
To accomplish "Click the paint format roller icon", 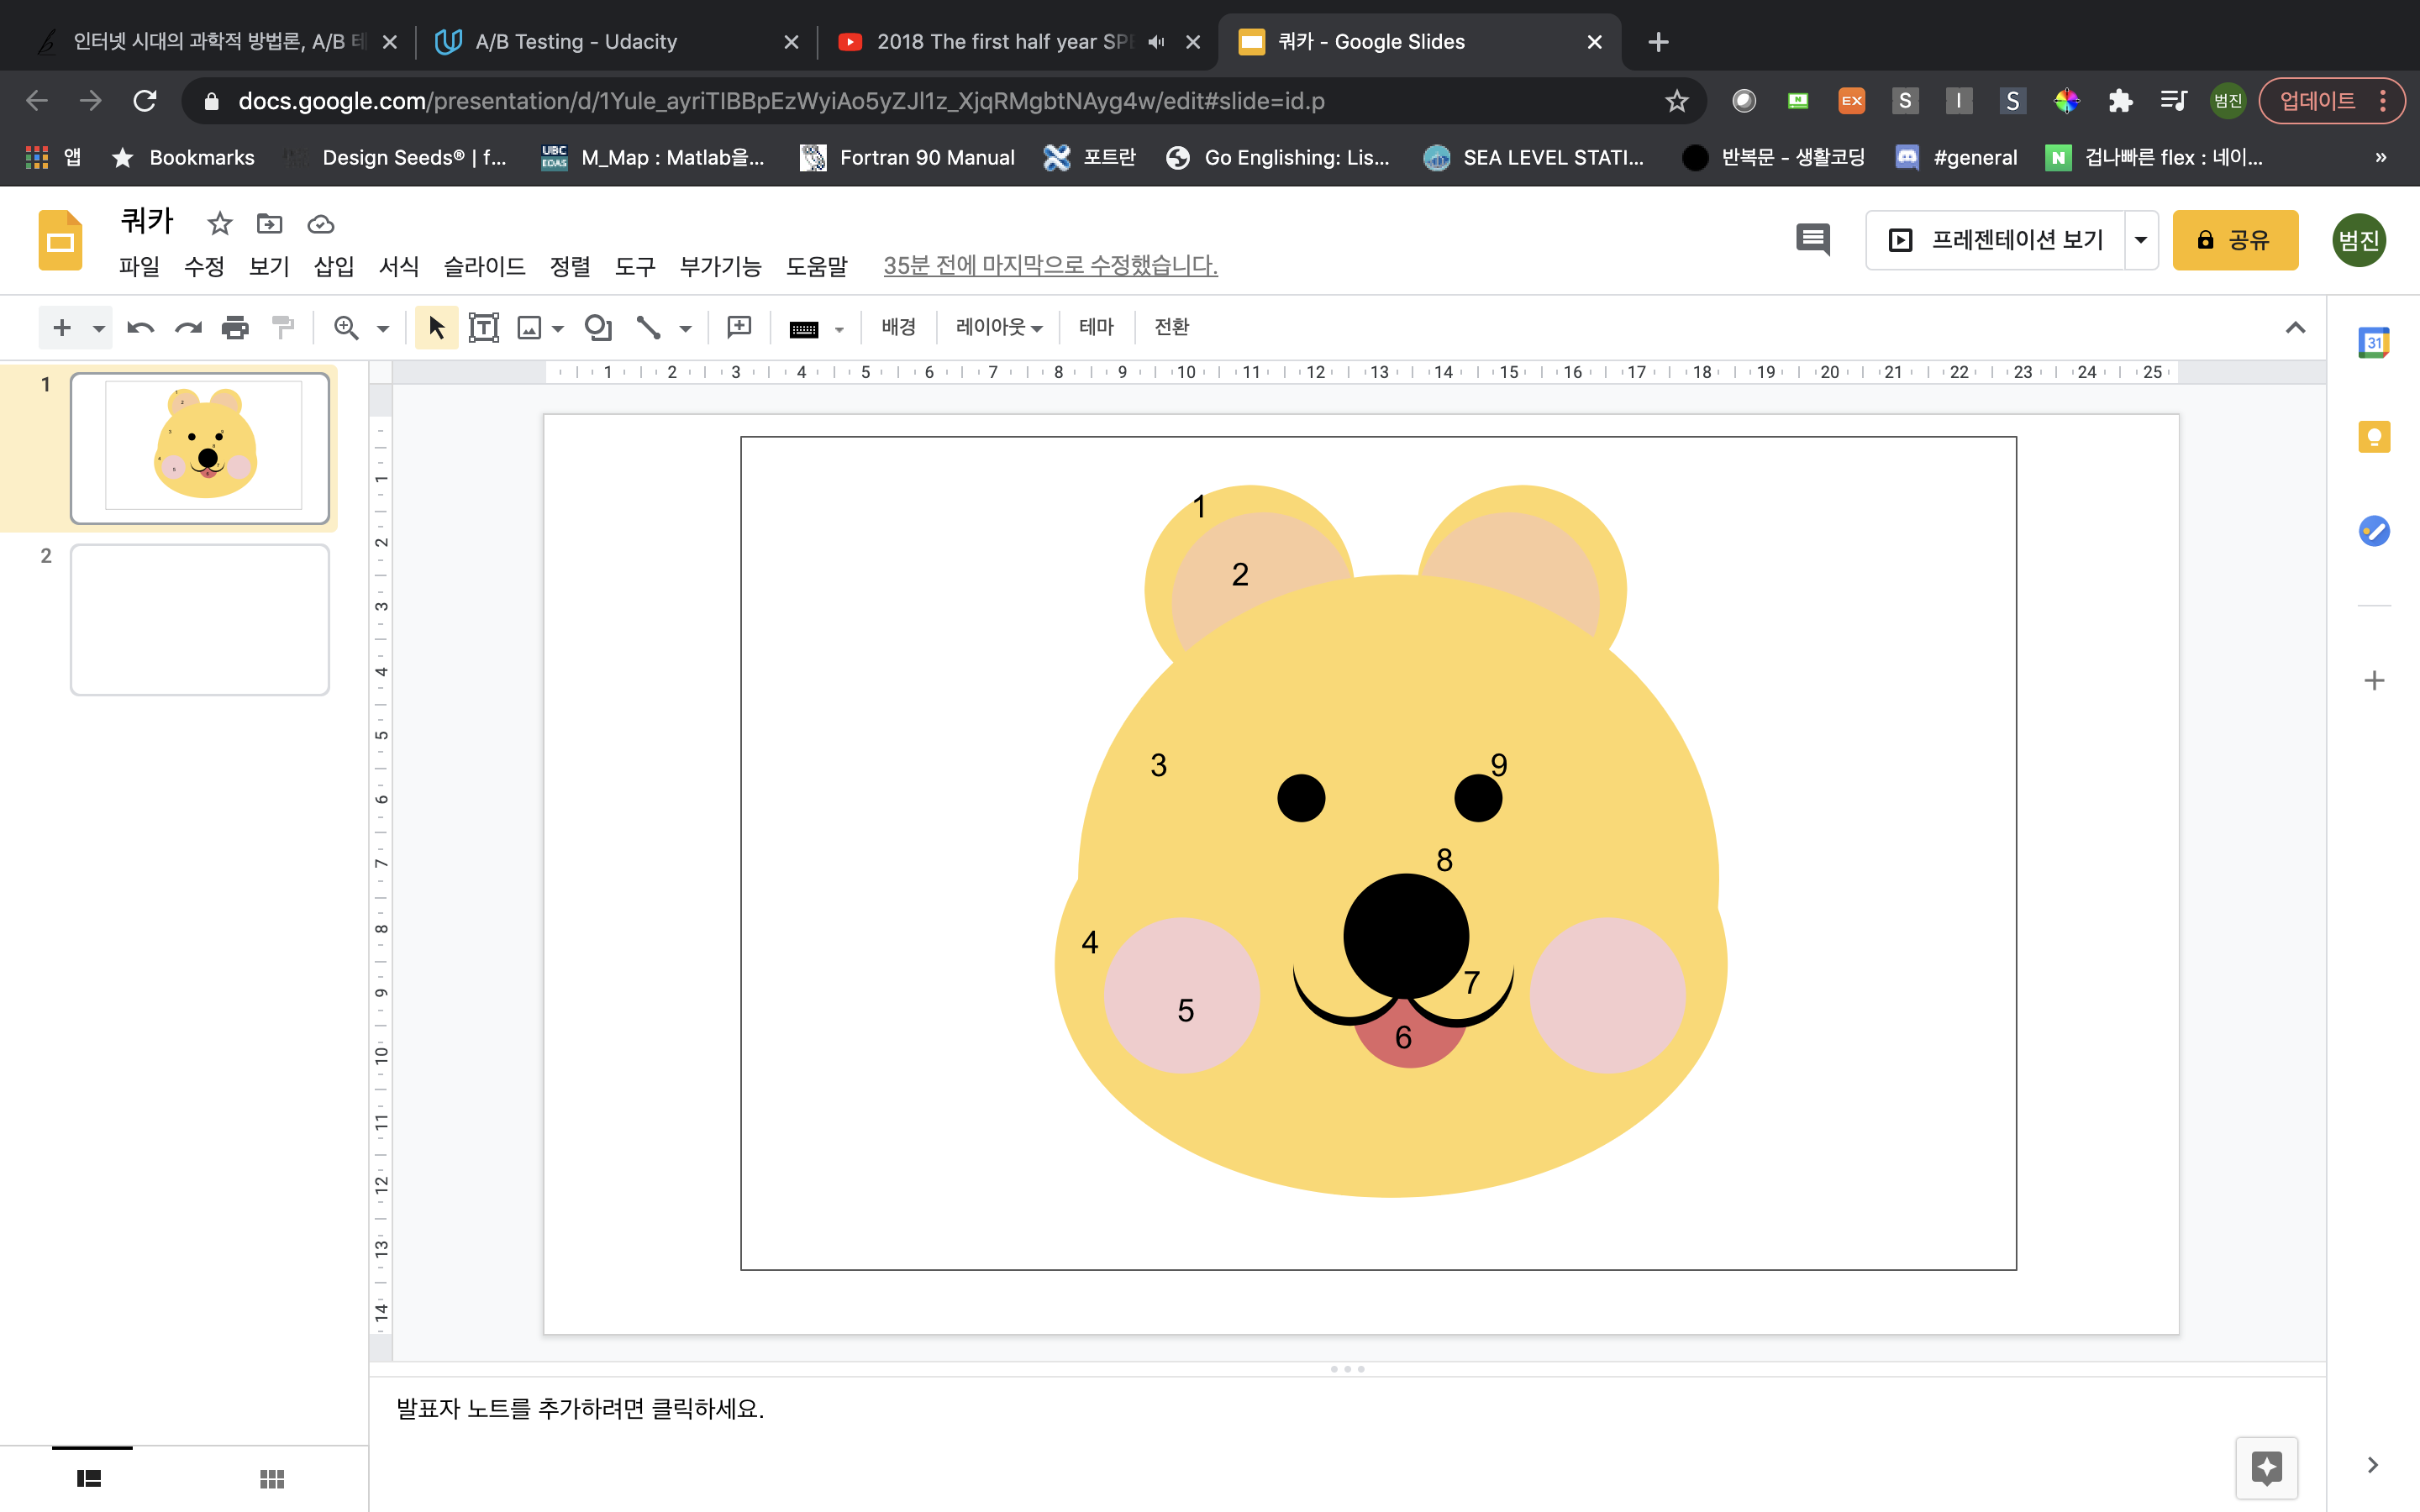I will coord(283,327).
